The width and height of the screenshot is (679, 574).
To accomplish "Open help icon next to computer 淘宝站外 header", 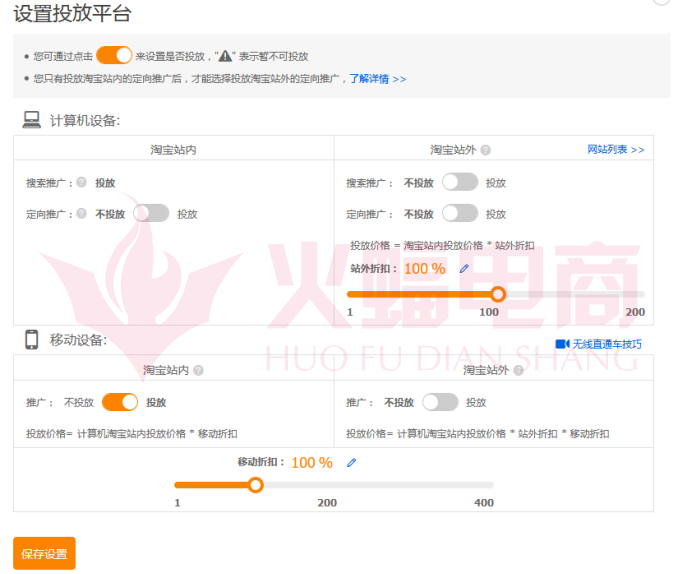I will click(x=486, y=150).
